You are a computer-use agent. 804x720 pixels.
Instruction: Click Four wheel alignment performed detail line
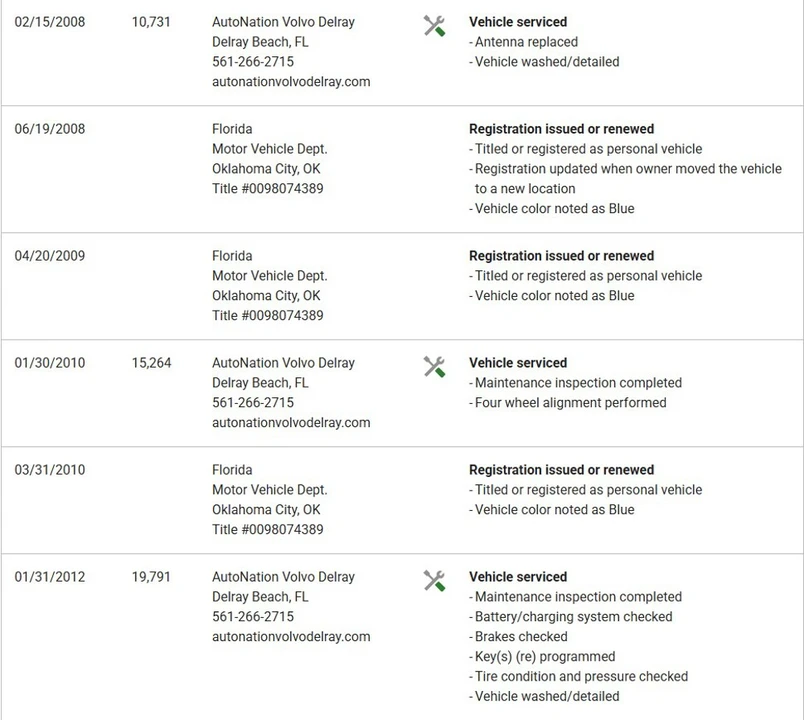click(568, 403)
